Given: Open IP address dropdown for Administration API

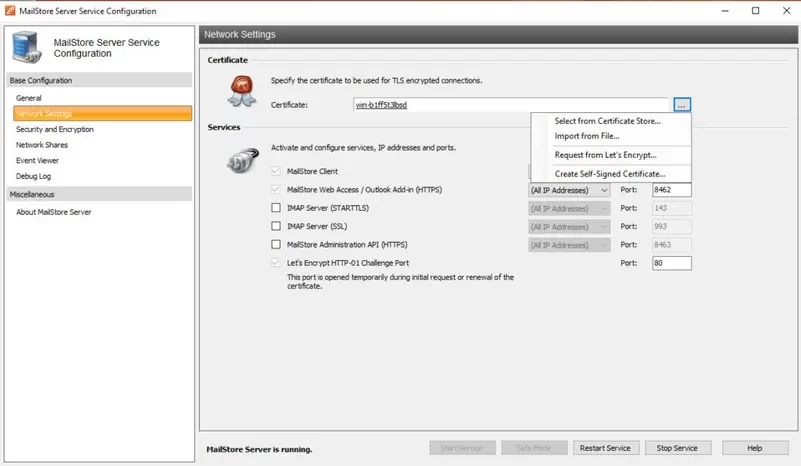Looking at the screenshot, I should point(568,244).
